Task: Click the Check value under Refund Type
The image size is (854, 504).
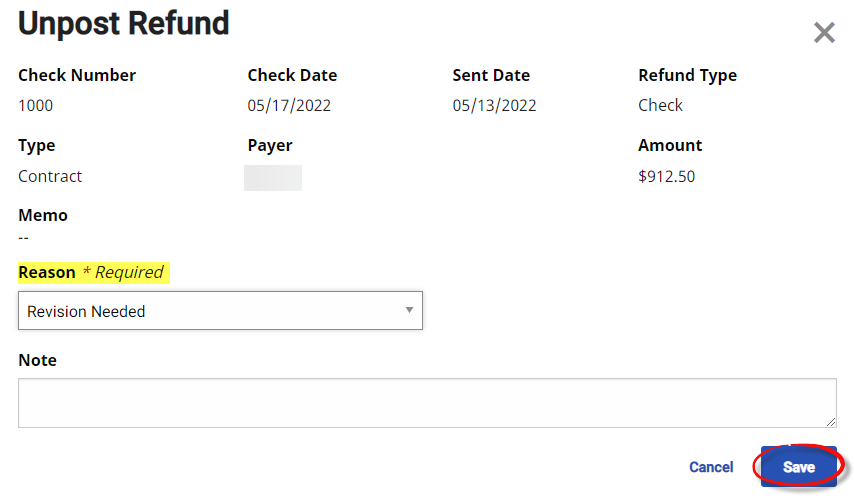Action: (660, 105)
